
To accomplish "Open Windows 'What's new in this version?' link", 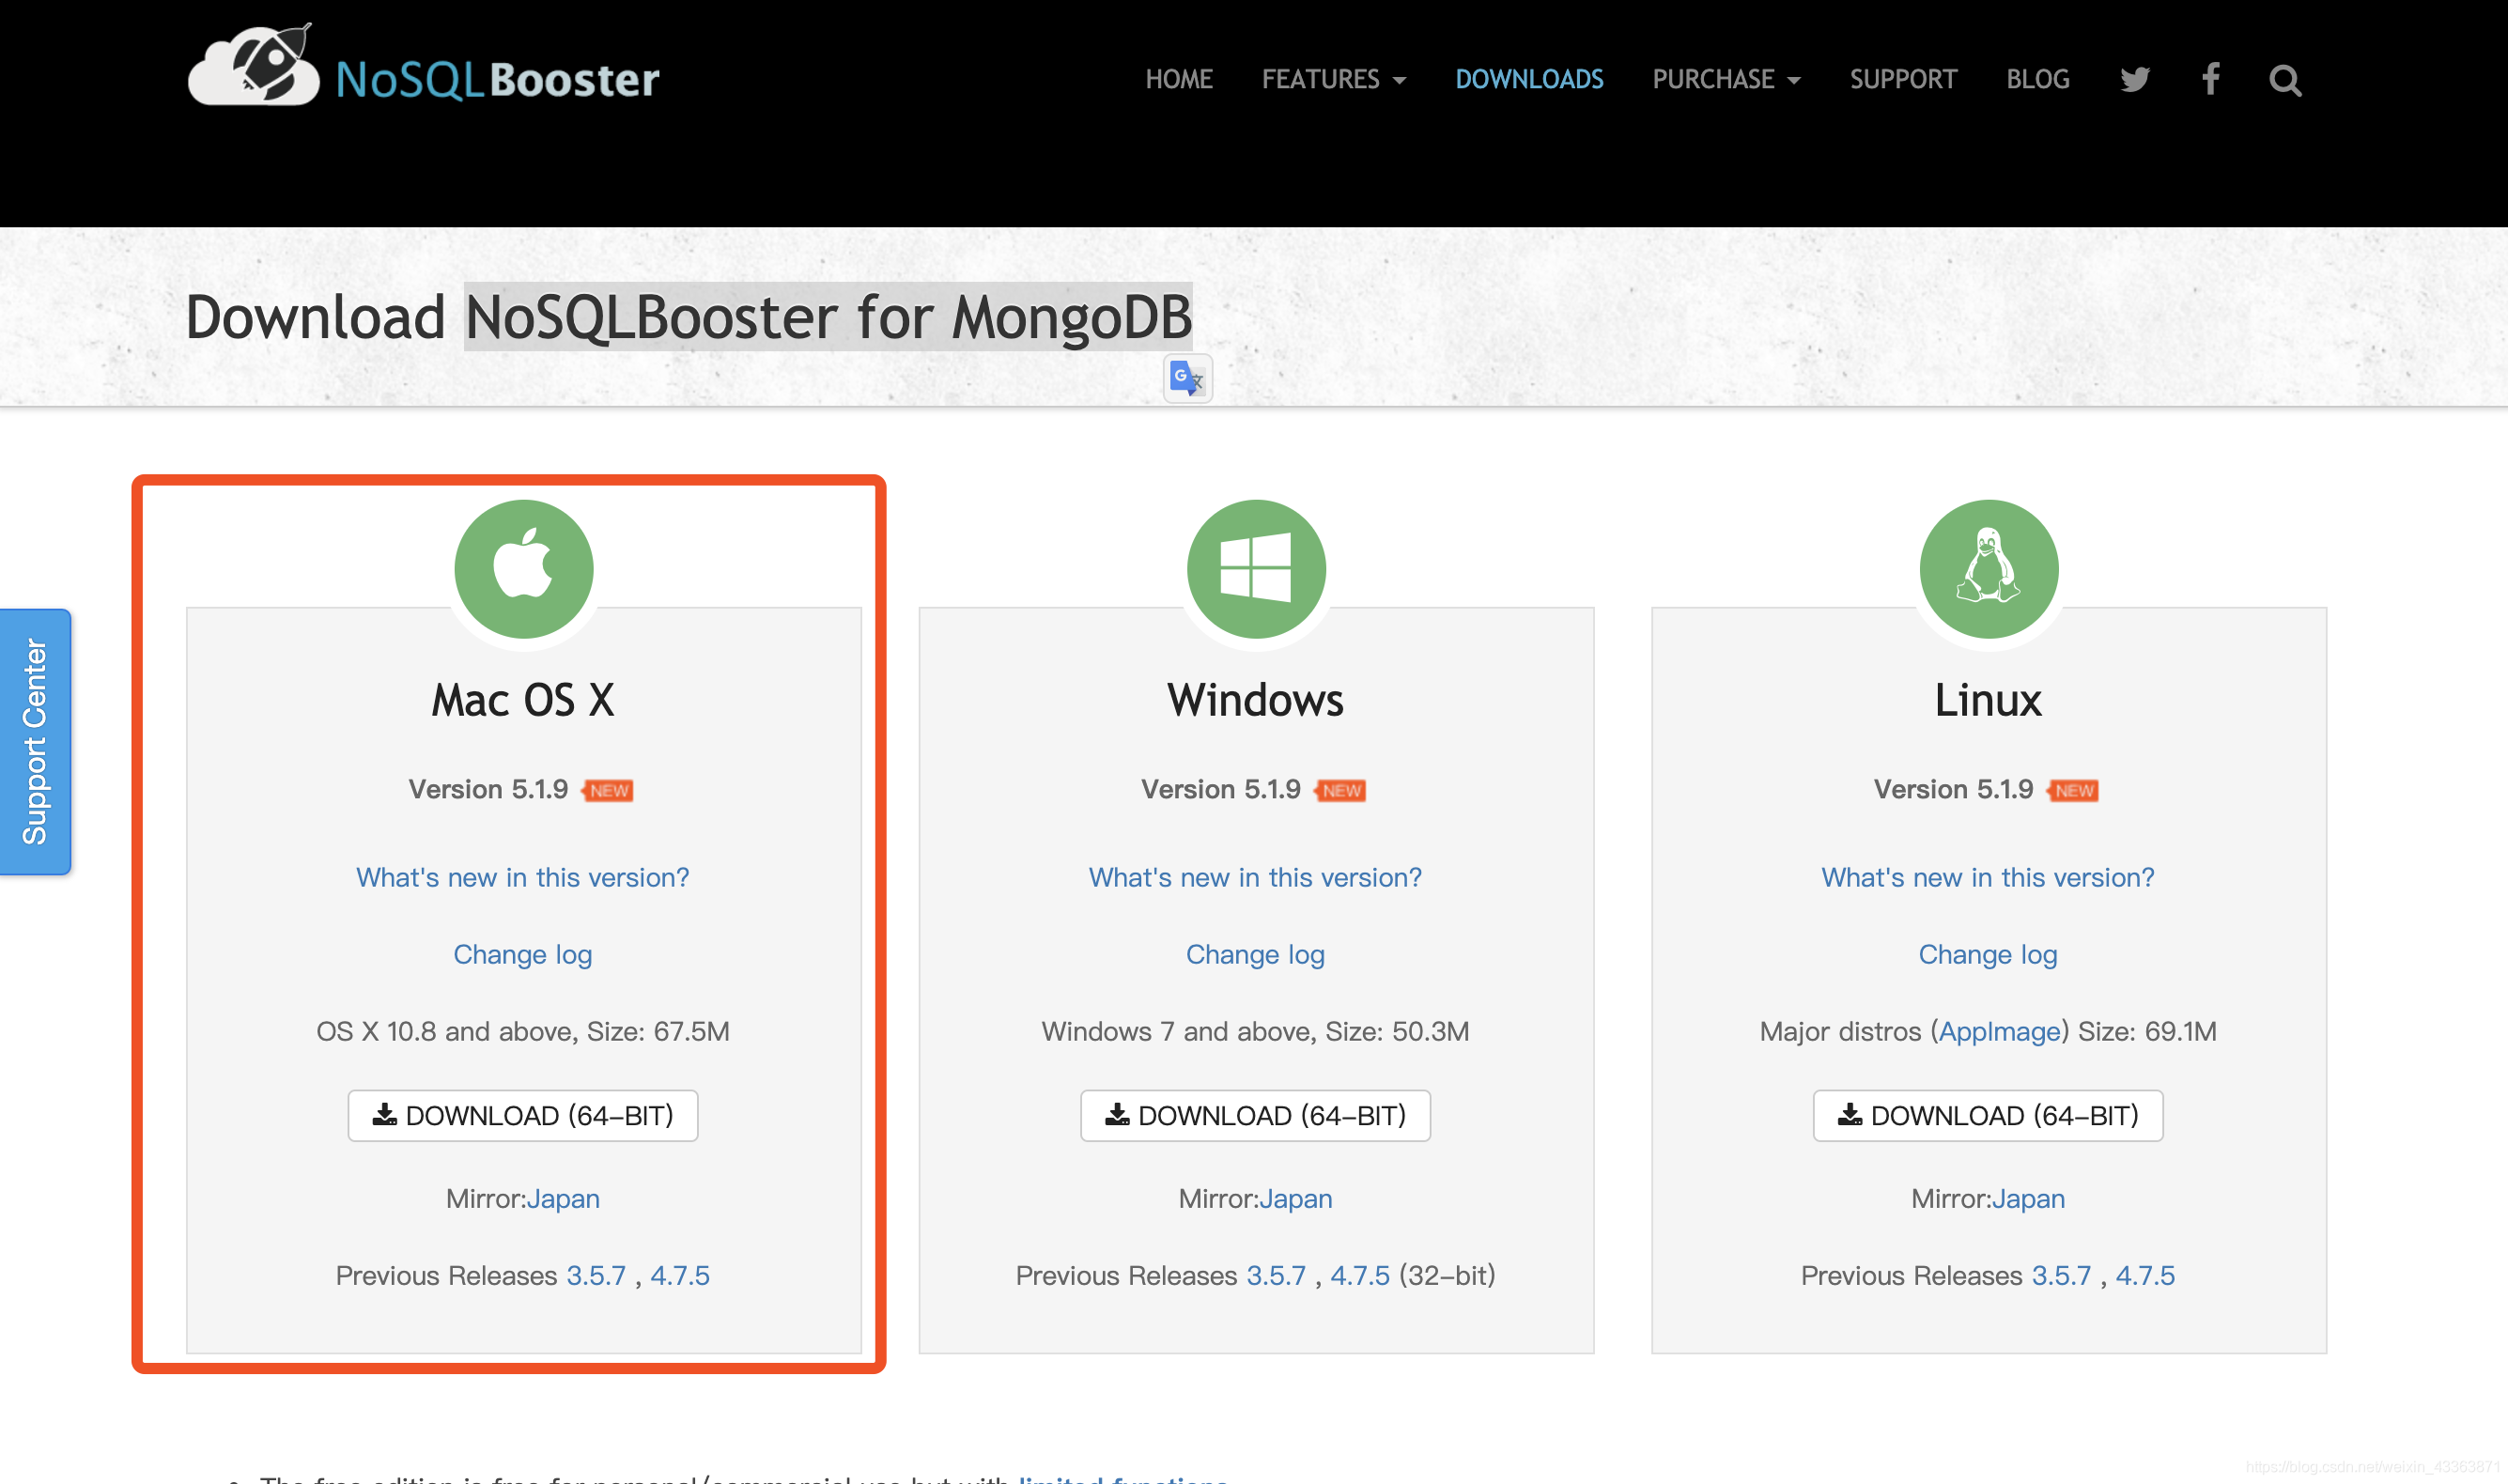I will point(1255,877).
